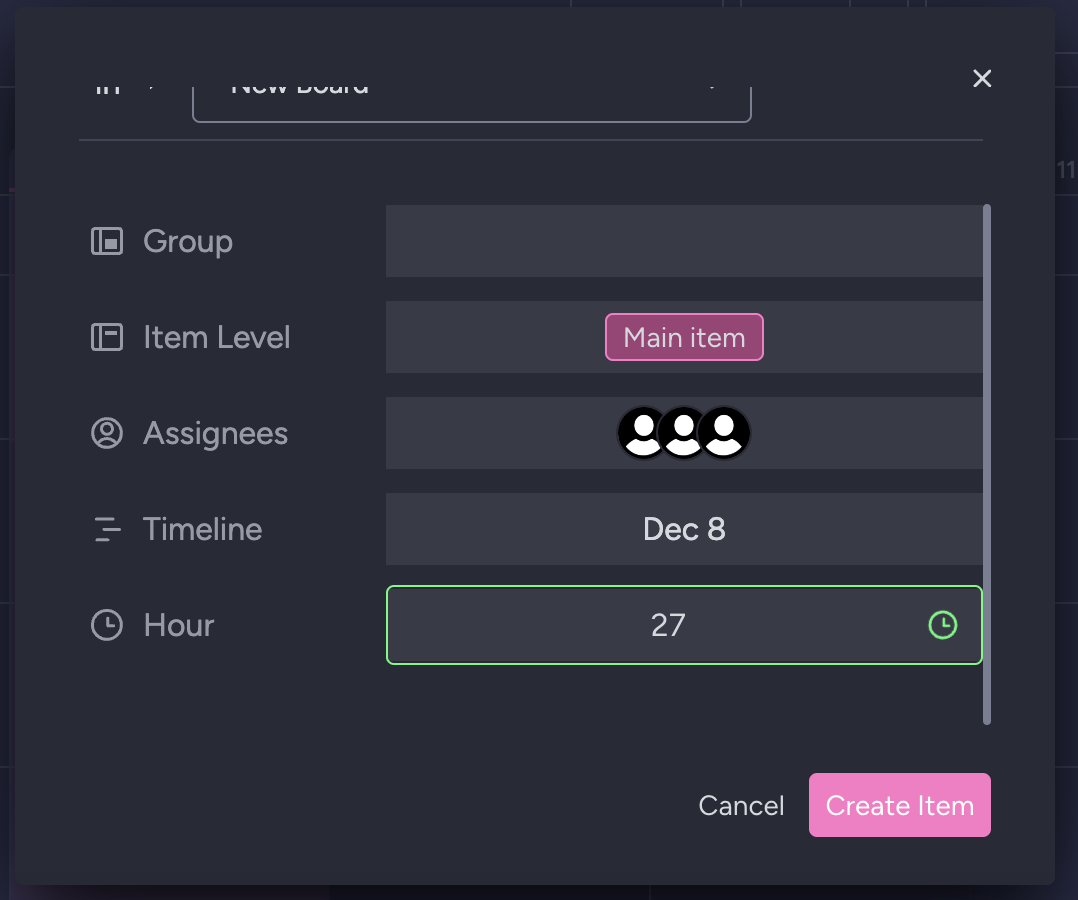Click the Hour clock icon label

[107, 625]
